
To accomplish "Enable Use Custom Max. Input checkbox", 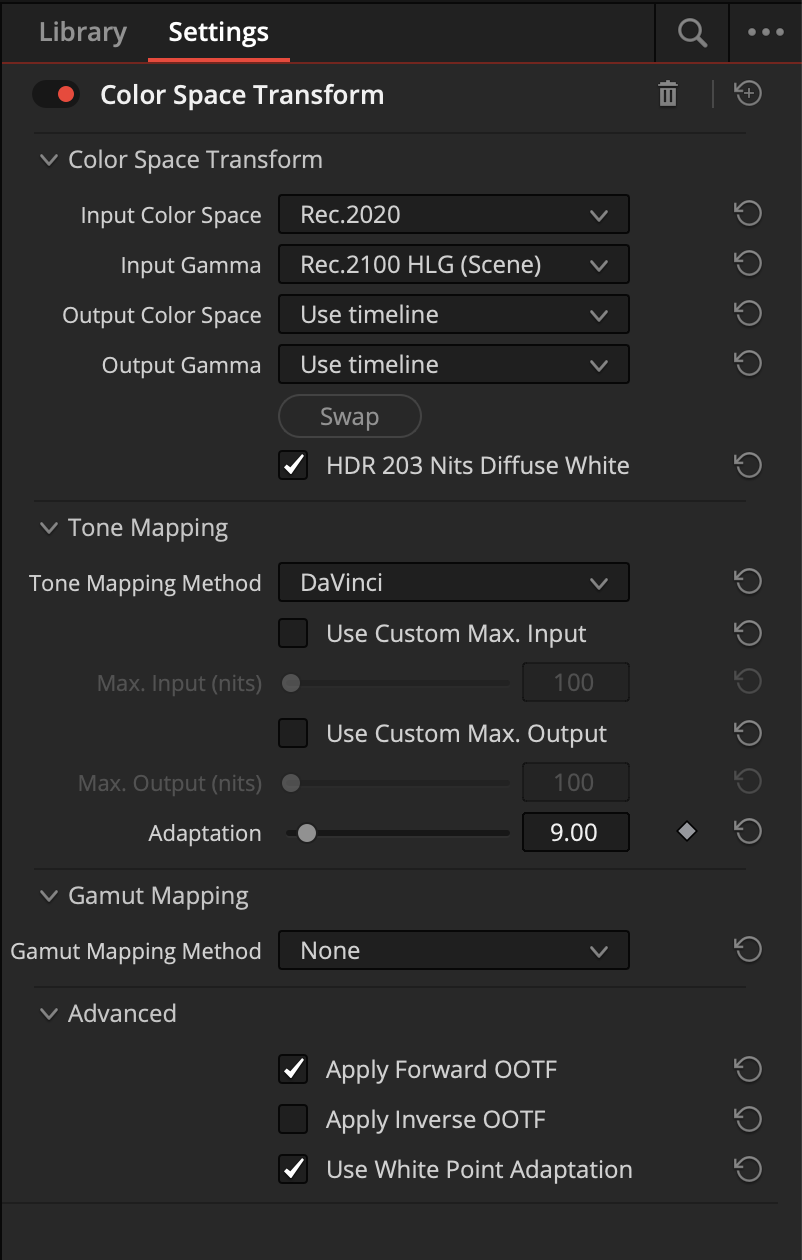I will 293,633.
